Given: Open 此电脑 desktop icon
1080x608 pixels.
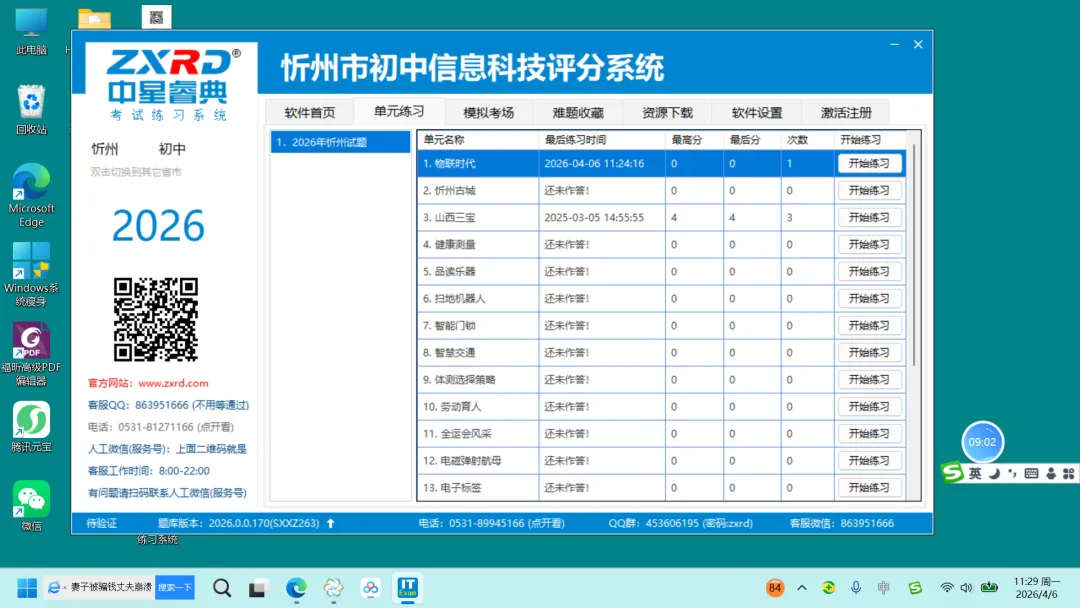Looking at the screenshot, I should point(31,31).
